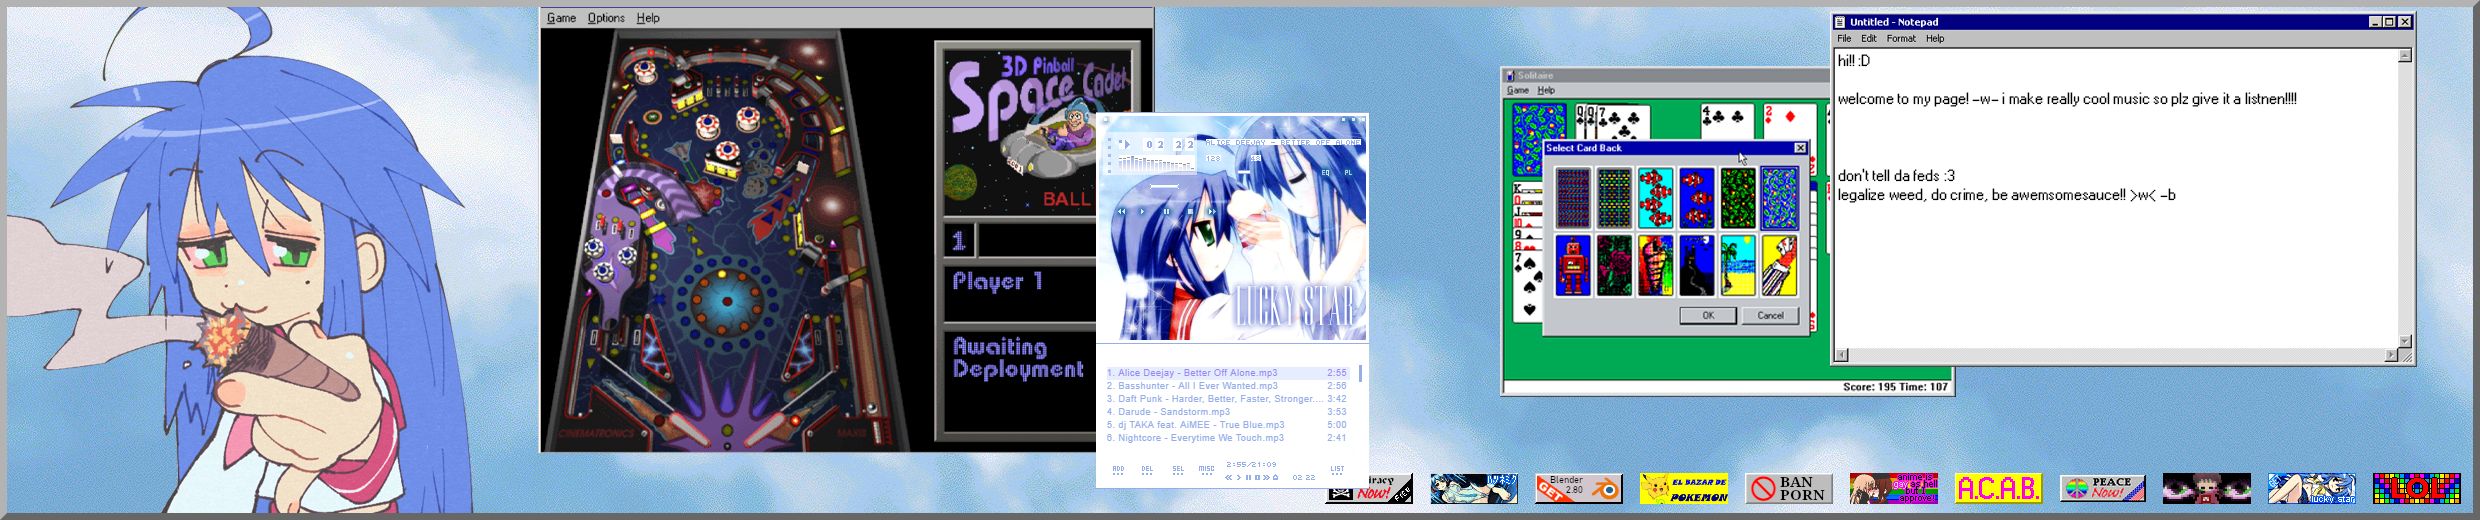Choose the fish on blue card back
This screenshot has height=520, width=2480.
(1697, 198)
